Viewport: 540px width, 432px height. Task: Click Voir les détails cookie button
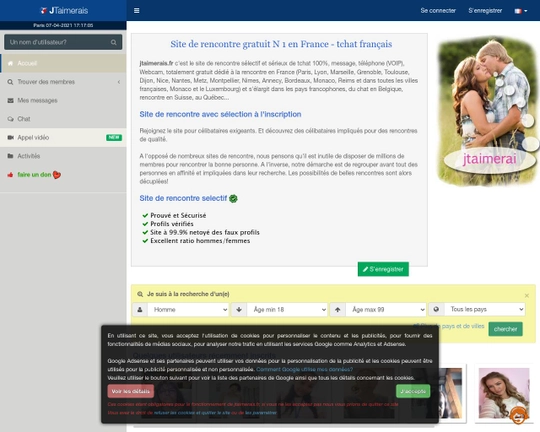(x=131, y=391)
